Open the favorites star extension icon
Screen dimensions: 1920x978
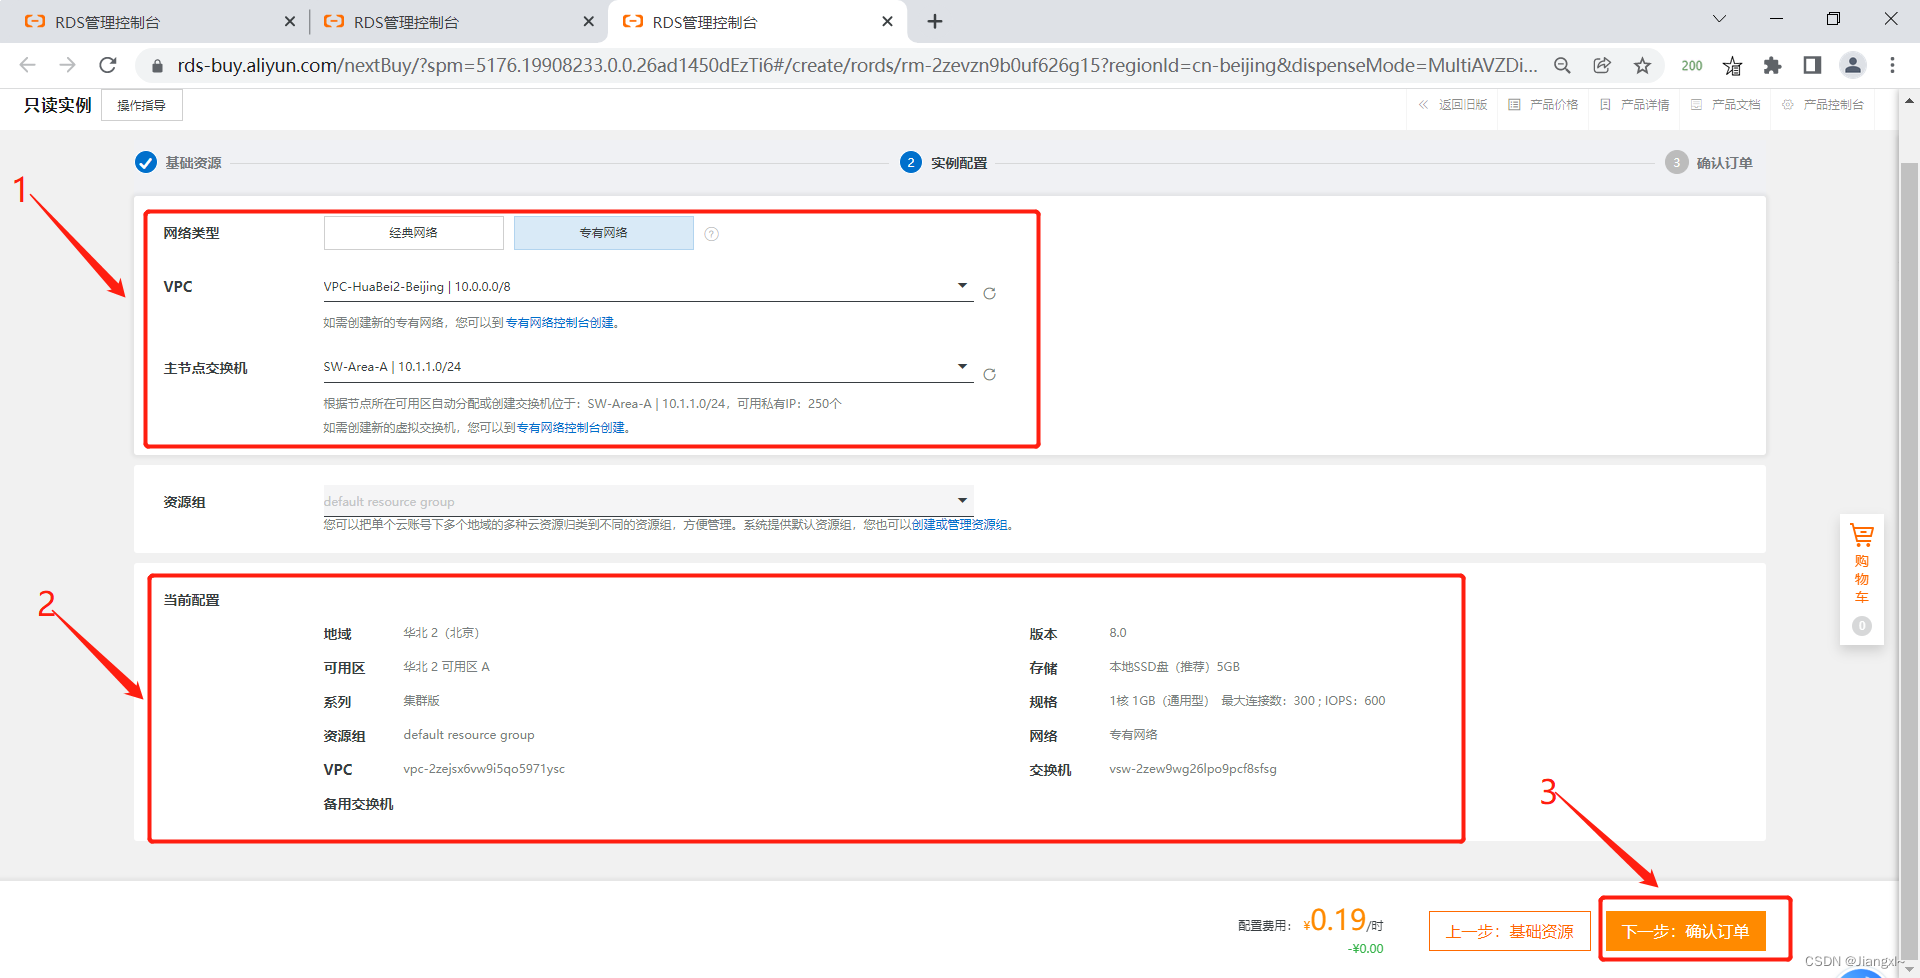pyautogui.click(x=1732, y=66)
